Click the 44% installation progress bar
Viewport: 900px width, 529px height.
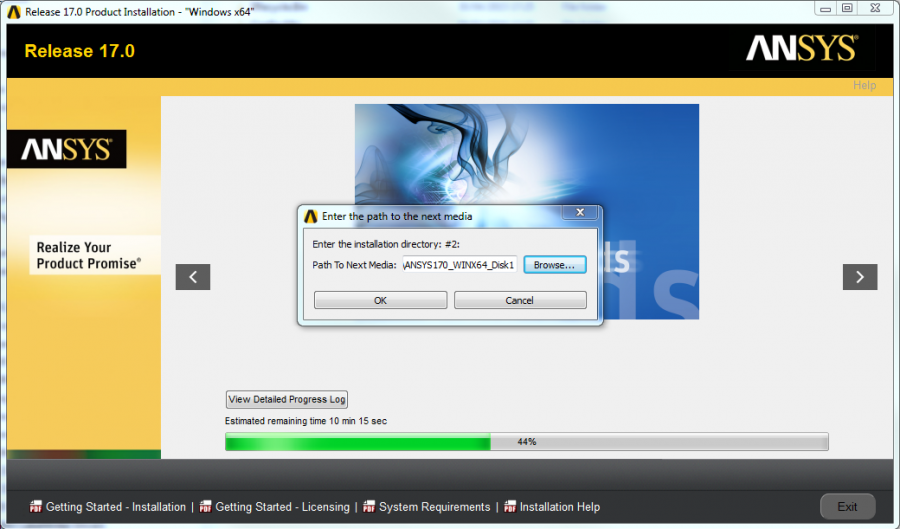click(x=526, y=442)
